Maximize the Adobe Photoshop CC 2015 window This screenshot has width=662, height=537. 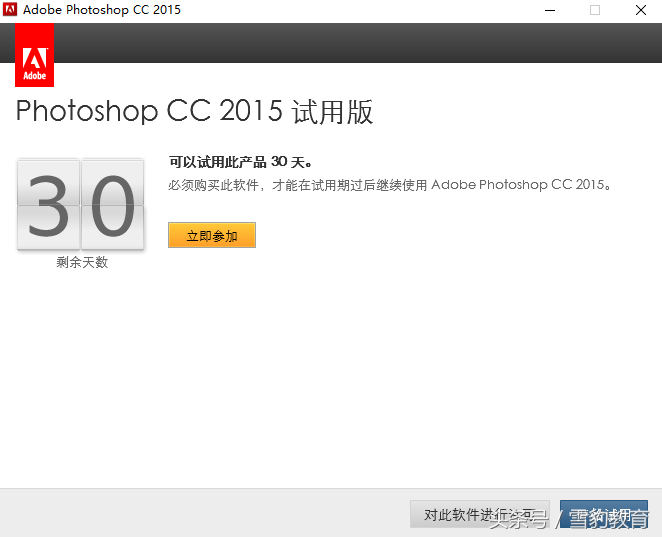[594, 10]
